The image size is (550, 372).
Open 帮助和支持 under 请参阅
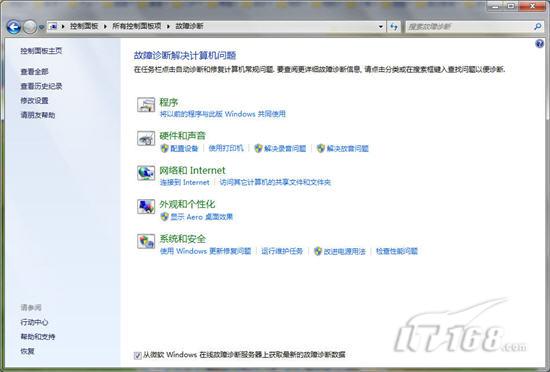38,337
